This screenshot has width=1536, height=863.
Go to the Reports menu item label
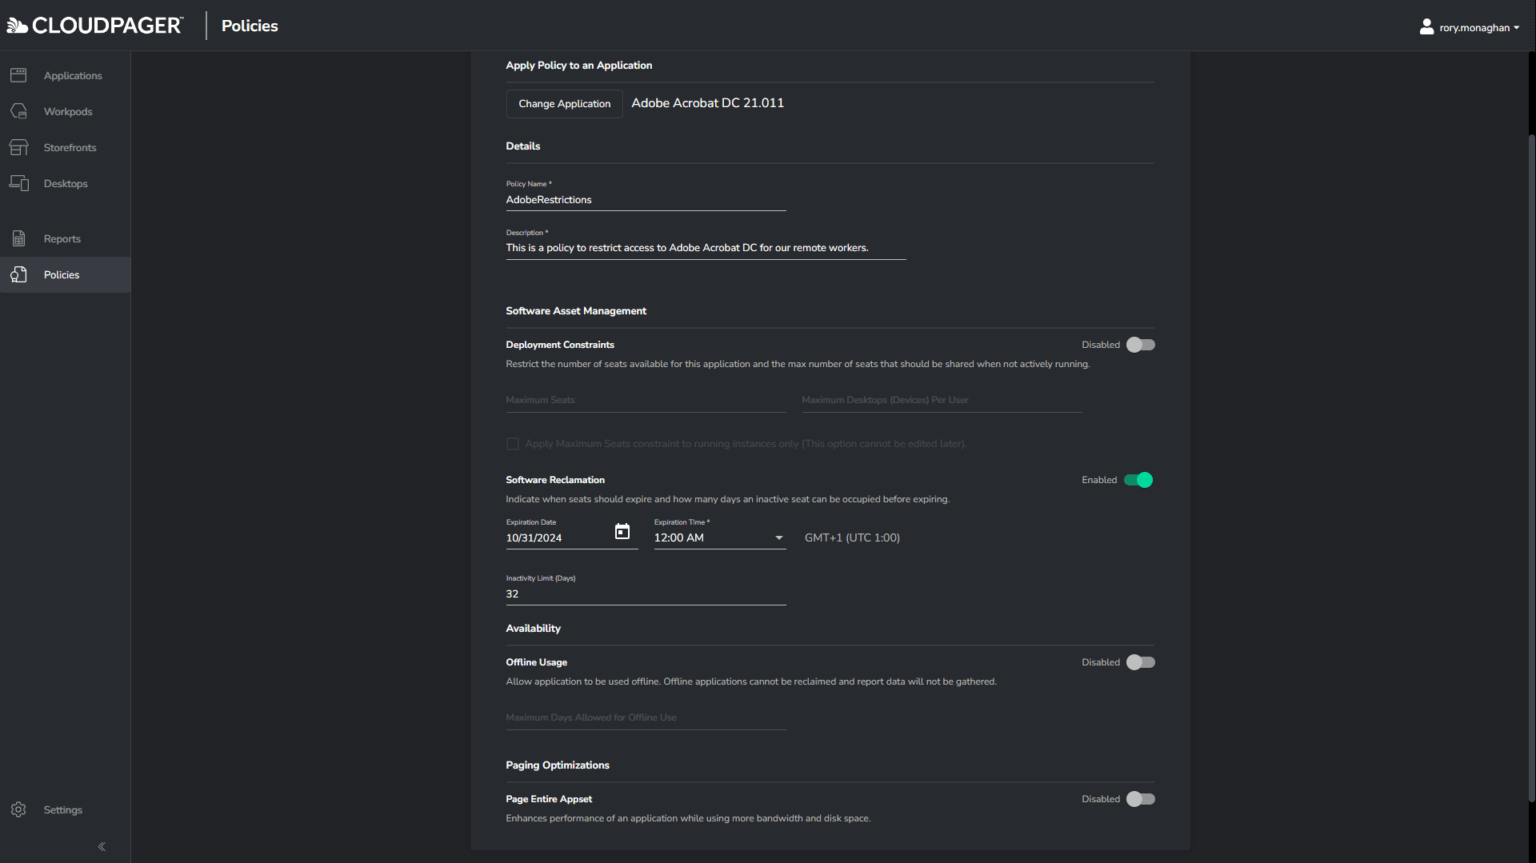(x=62, y=239)
